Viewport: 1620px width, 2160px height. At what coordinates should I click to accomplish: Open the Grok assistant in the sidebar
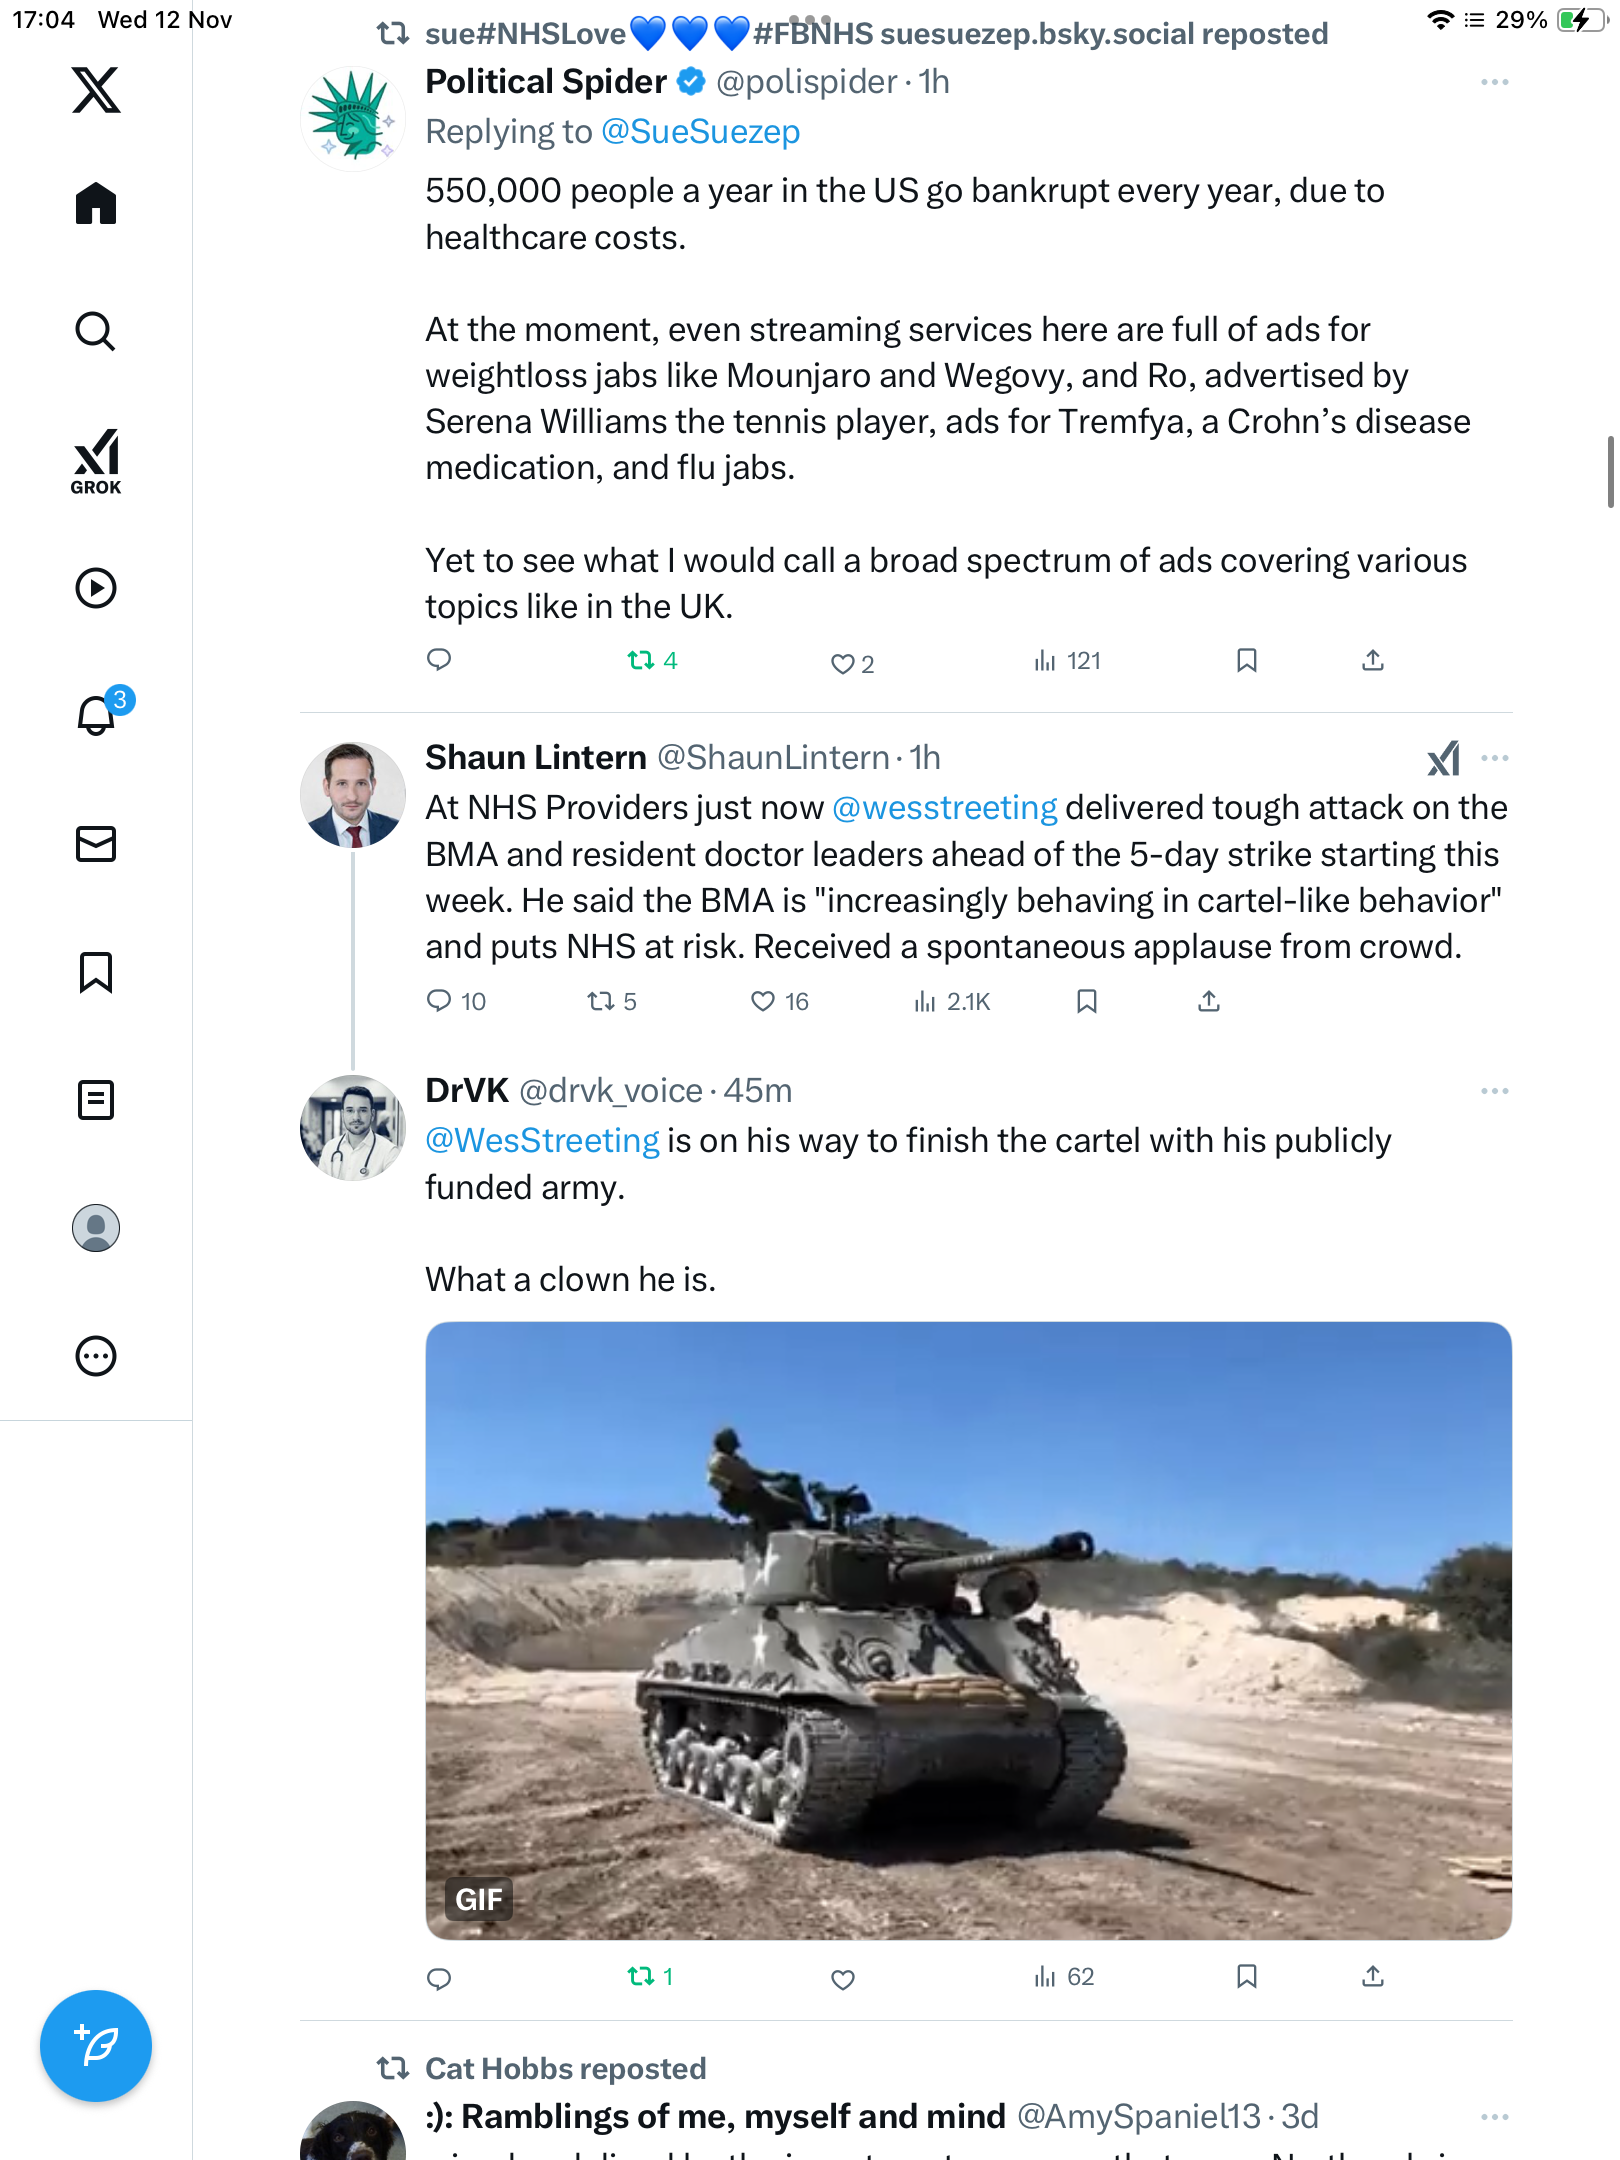[x=96, y=461]
